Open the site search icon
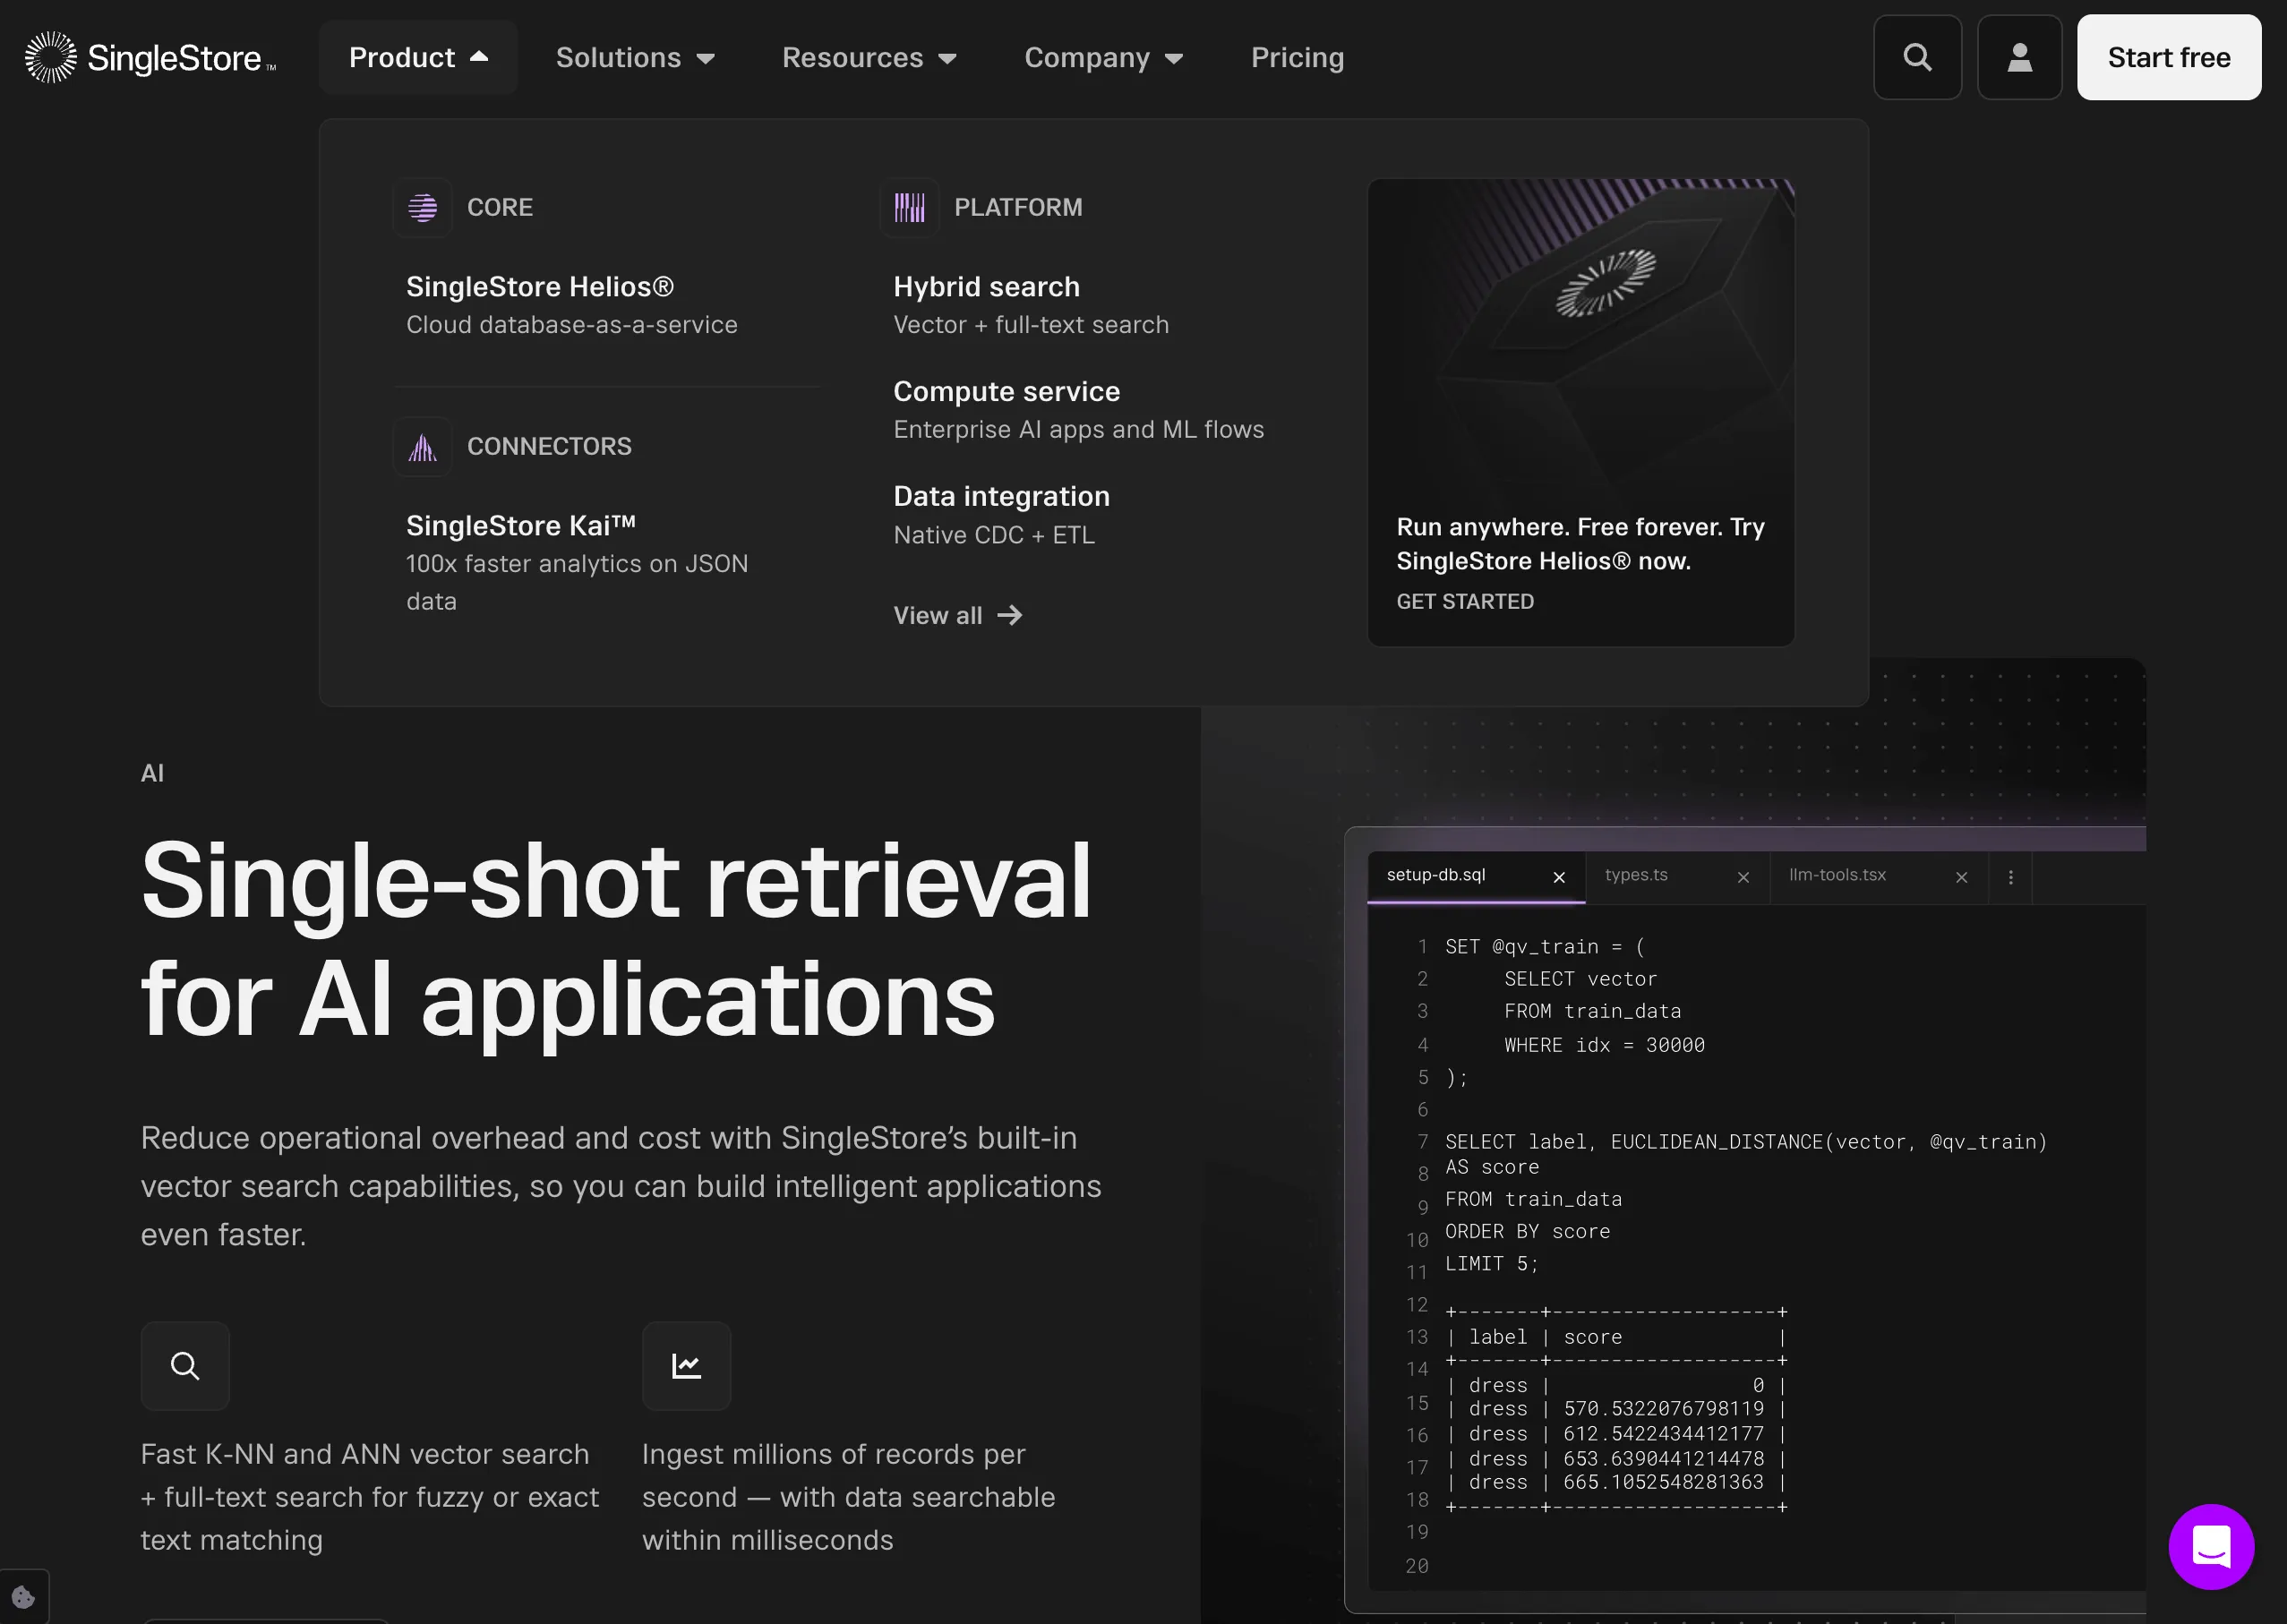 coord(1917,57)
